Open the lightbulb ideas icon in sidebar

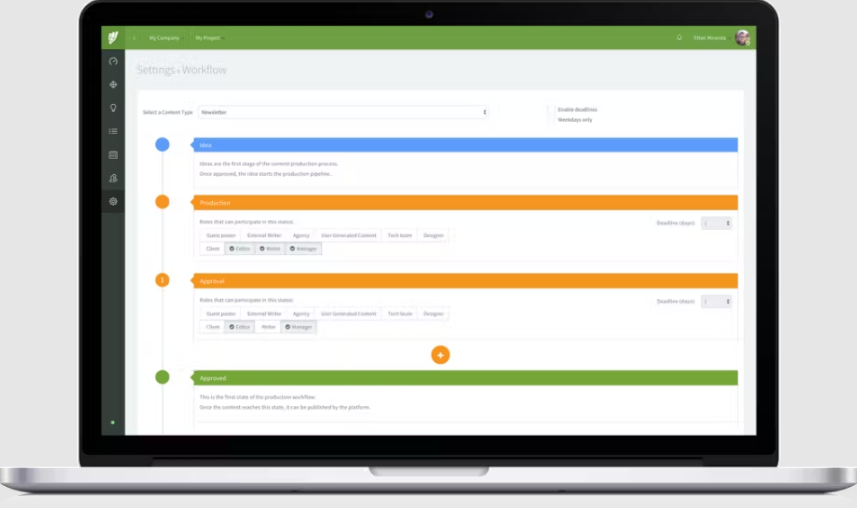point(113,108)
